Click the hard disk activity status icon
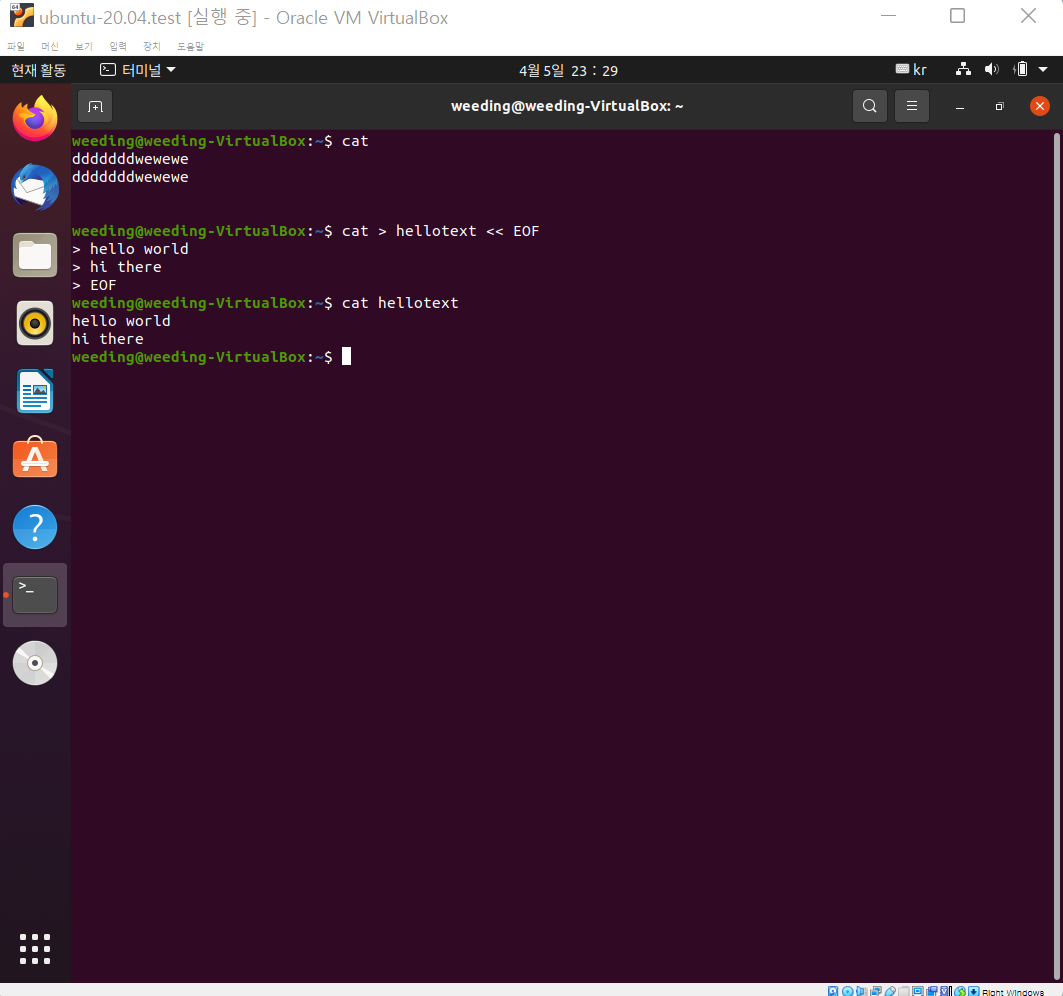 [x=833, y=991]
